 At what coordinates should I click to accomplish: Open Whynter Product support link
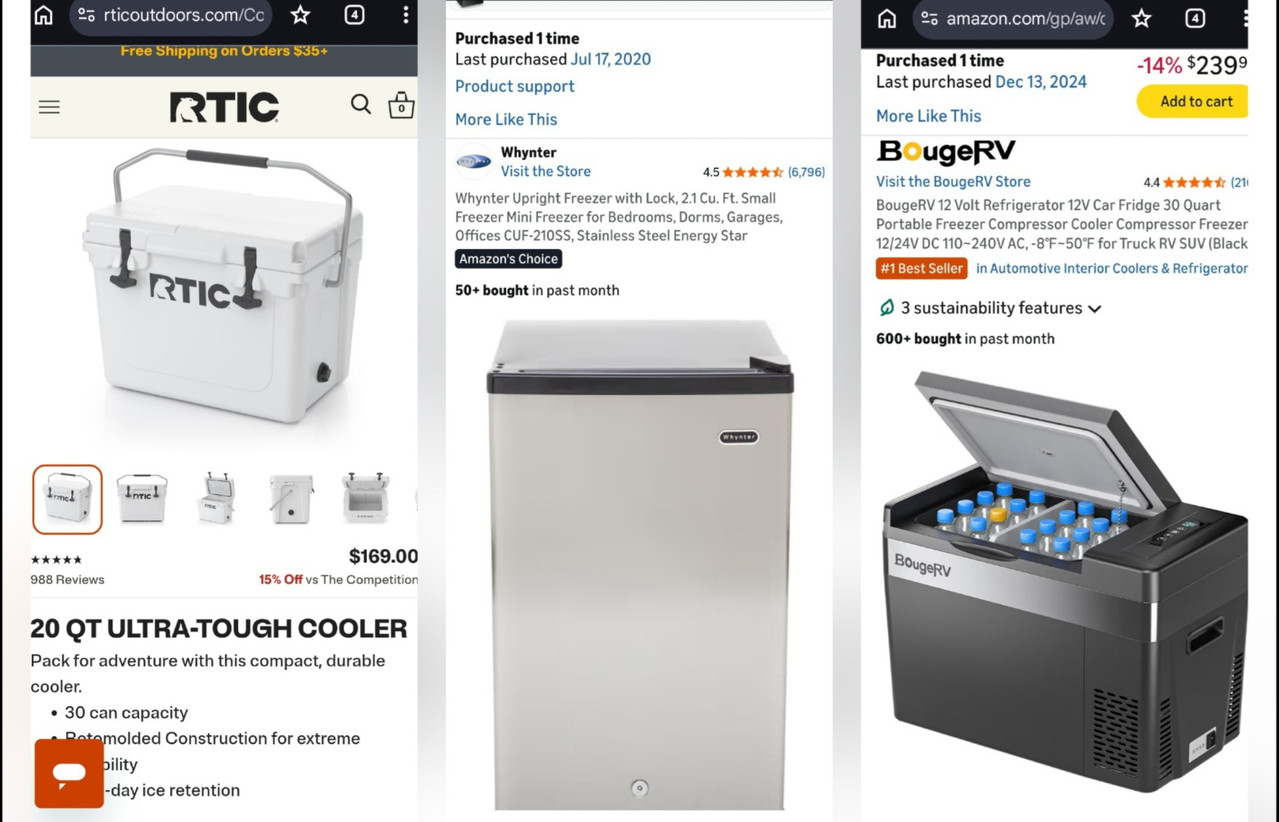[x=514, y=86]
